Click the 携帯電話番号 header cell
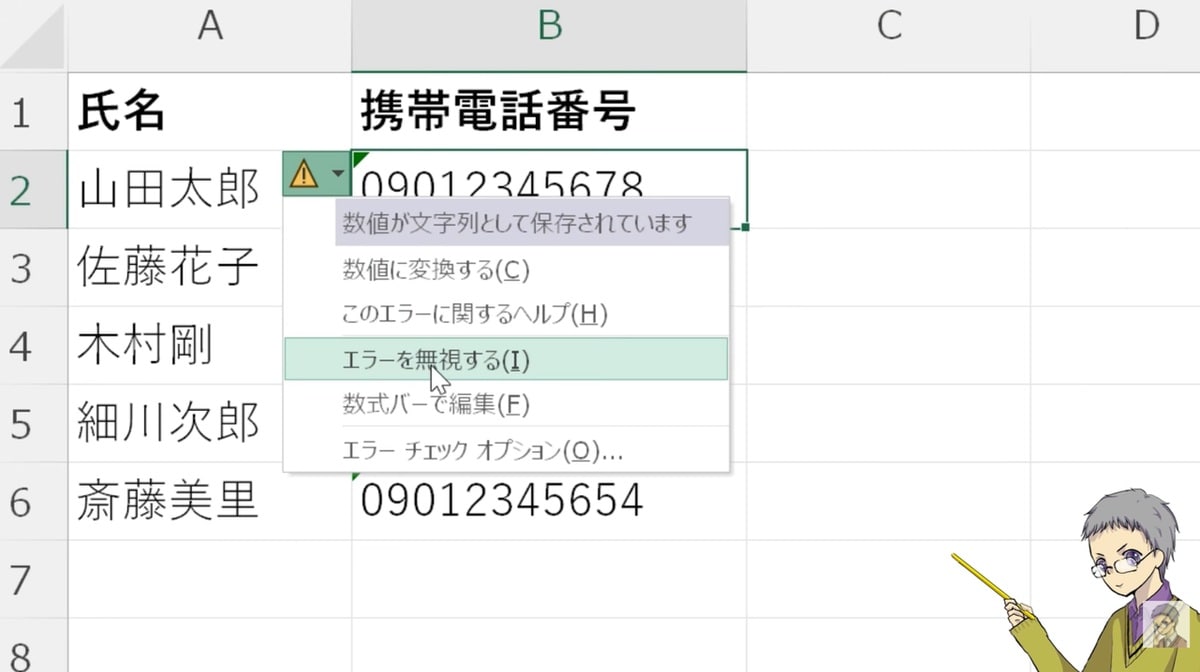This screenshot has width=1200, height=672. click(549, 111)
